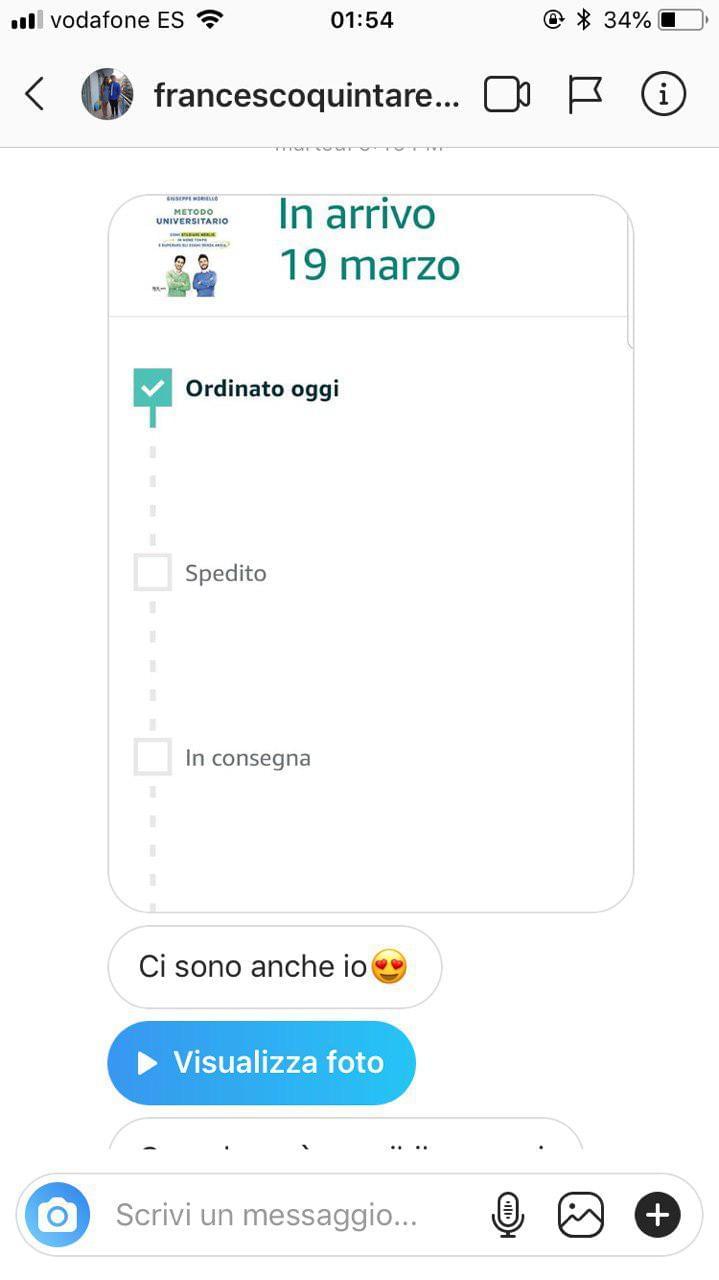Start a video call with camera icon

(x=506, y=95)
